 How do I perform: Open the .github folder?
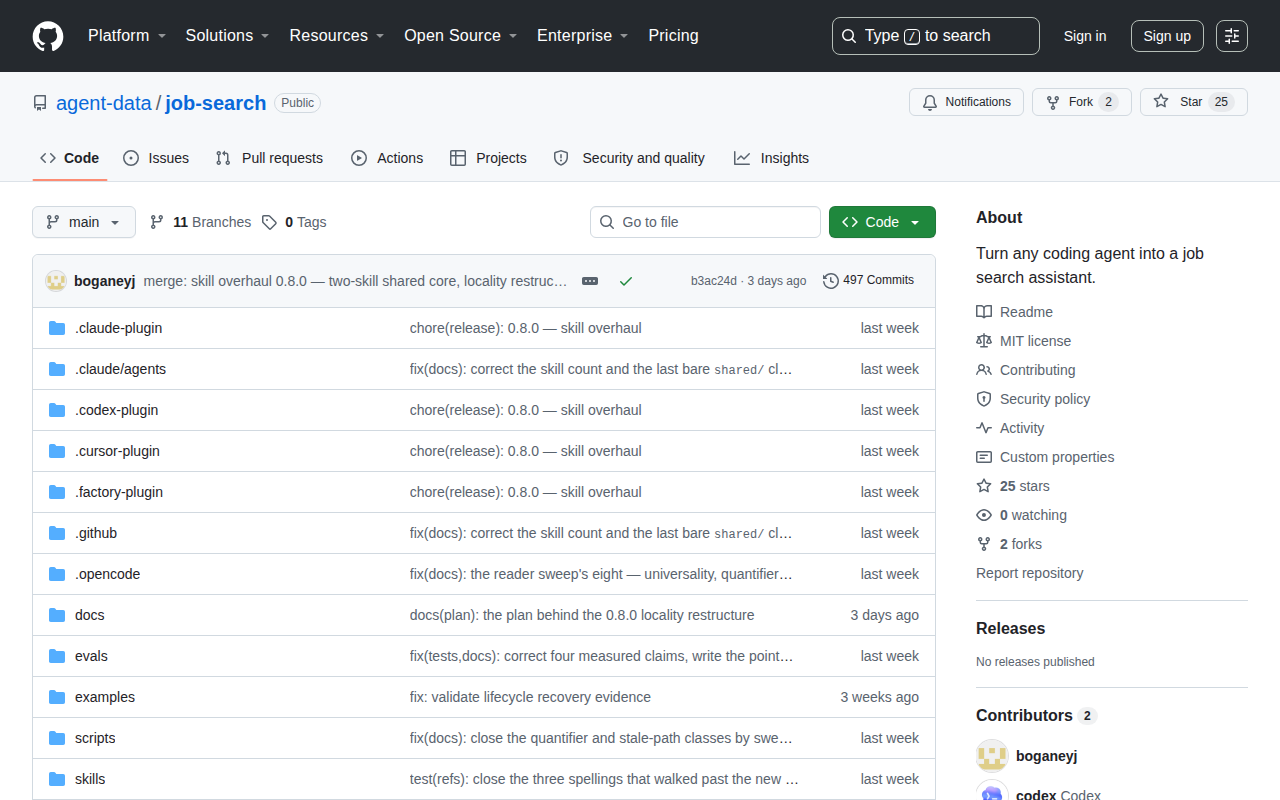point(96,533)
